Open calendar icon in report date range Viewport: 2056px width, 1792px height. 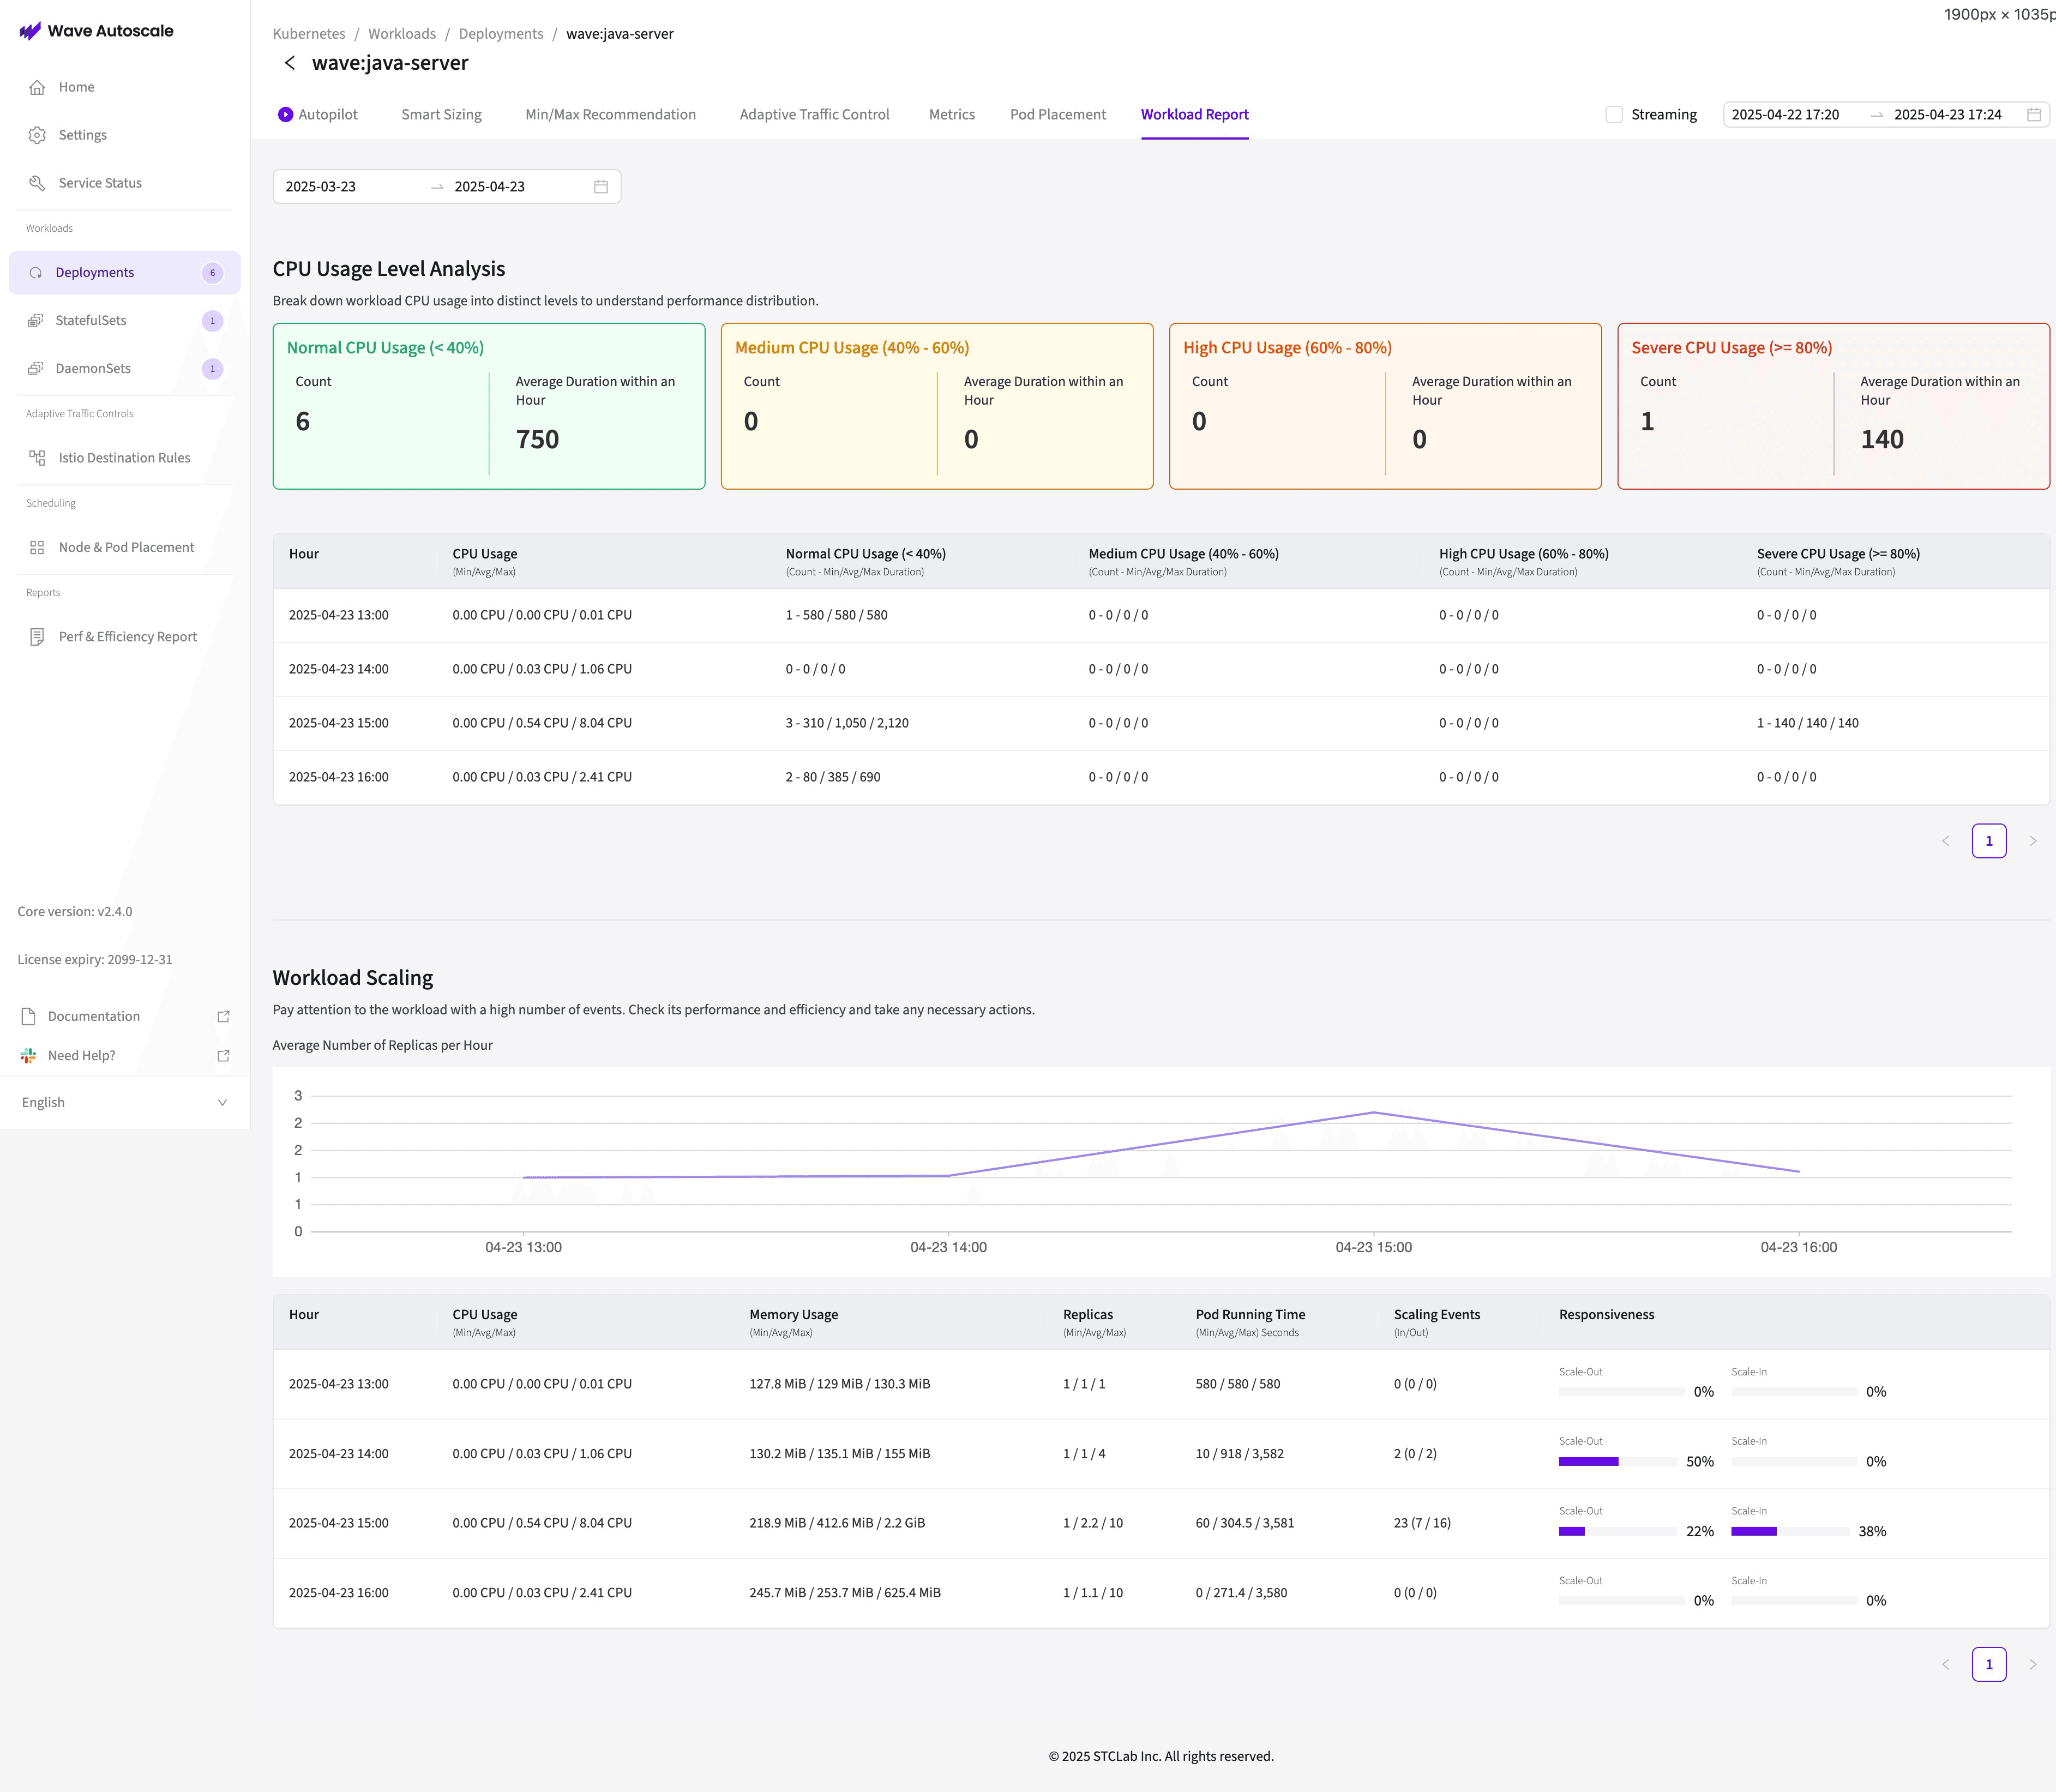[601, 187]
